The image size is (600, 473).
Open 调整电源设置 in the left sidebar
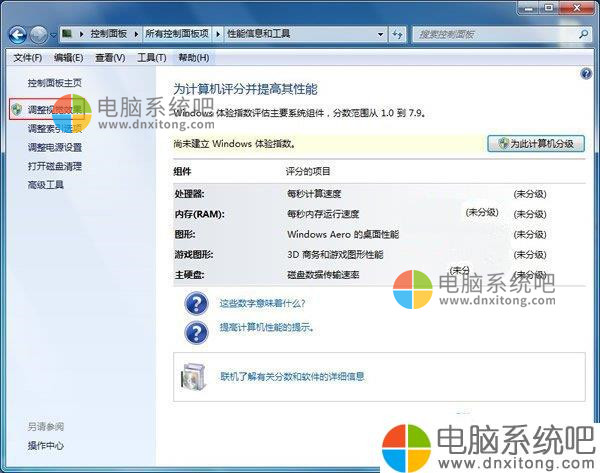55,147
